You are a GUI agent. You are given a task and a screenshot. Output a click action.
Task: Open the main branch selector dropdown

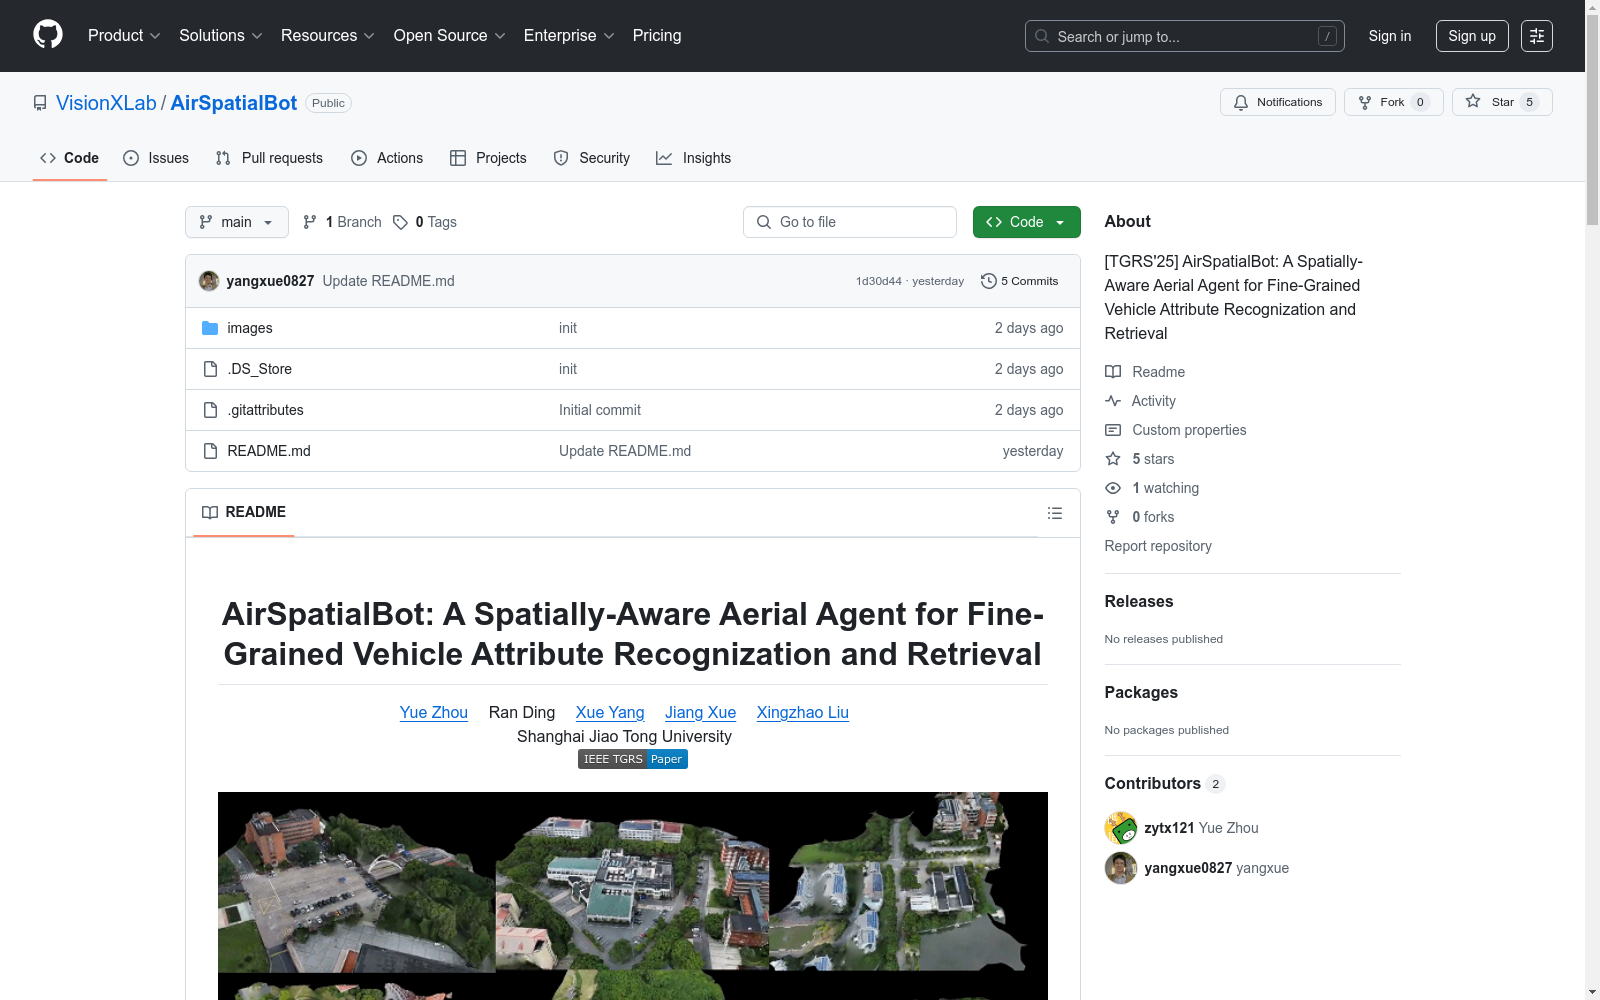(237, 222)
